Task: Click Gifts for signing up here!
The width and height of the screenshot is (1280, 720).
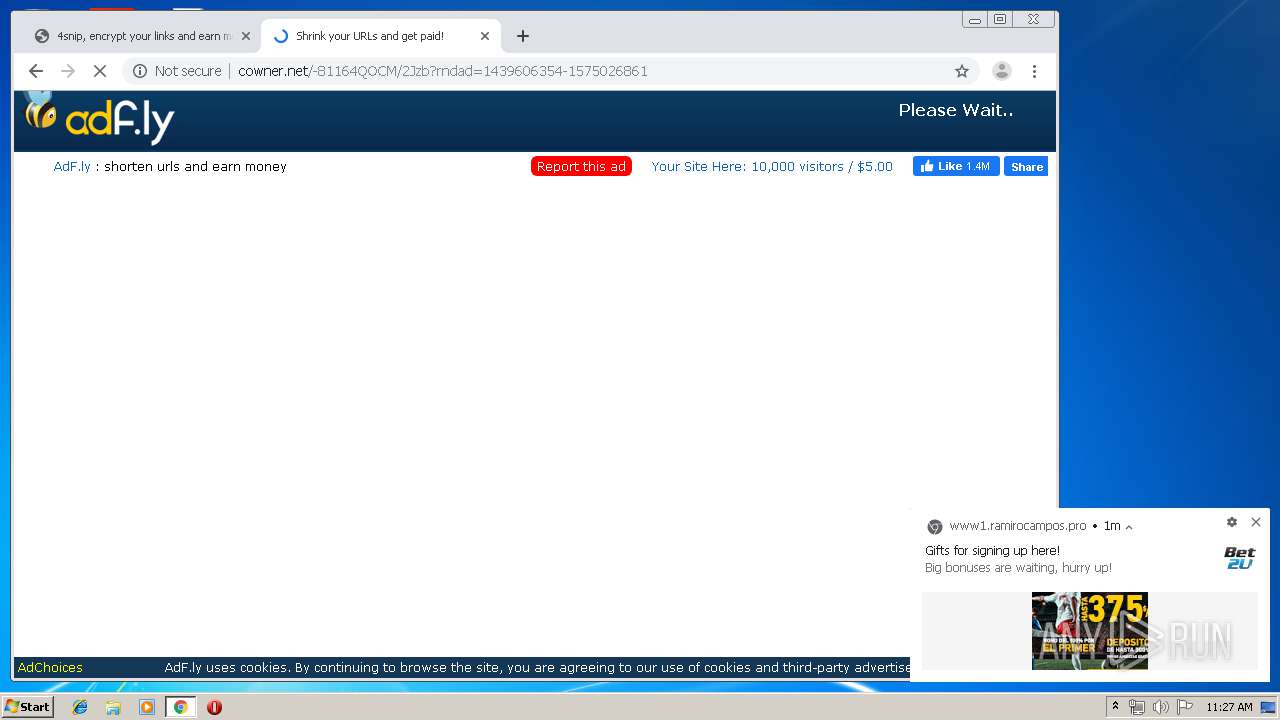Action: (992, 551)
